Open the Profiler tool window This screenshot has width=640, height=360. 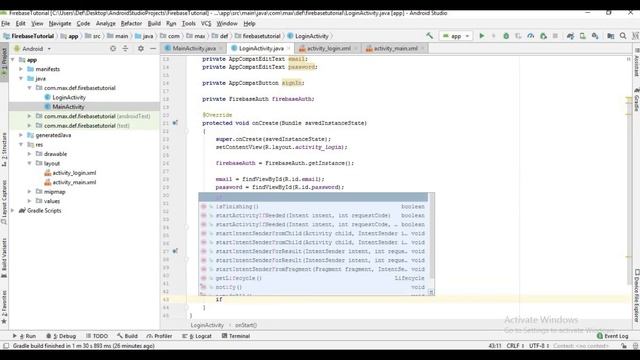pyautogui.click(x=160, y=336)
